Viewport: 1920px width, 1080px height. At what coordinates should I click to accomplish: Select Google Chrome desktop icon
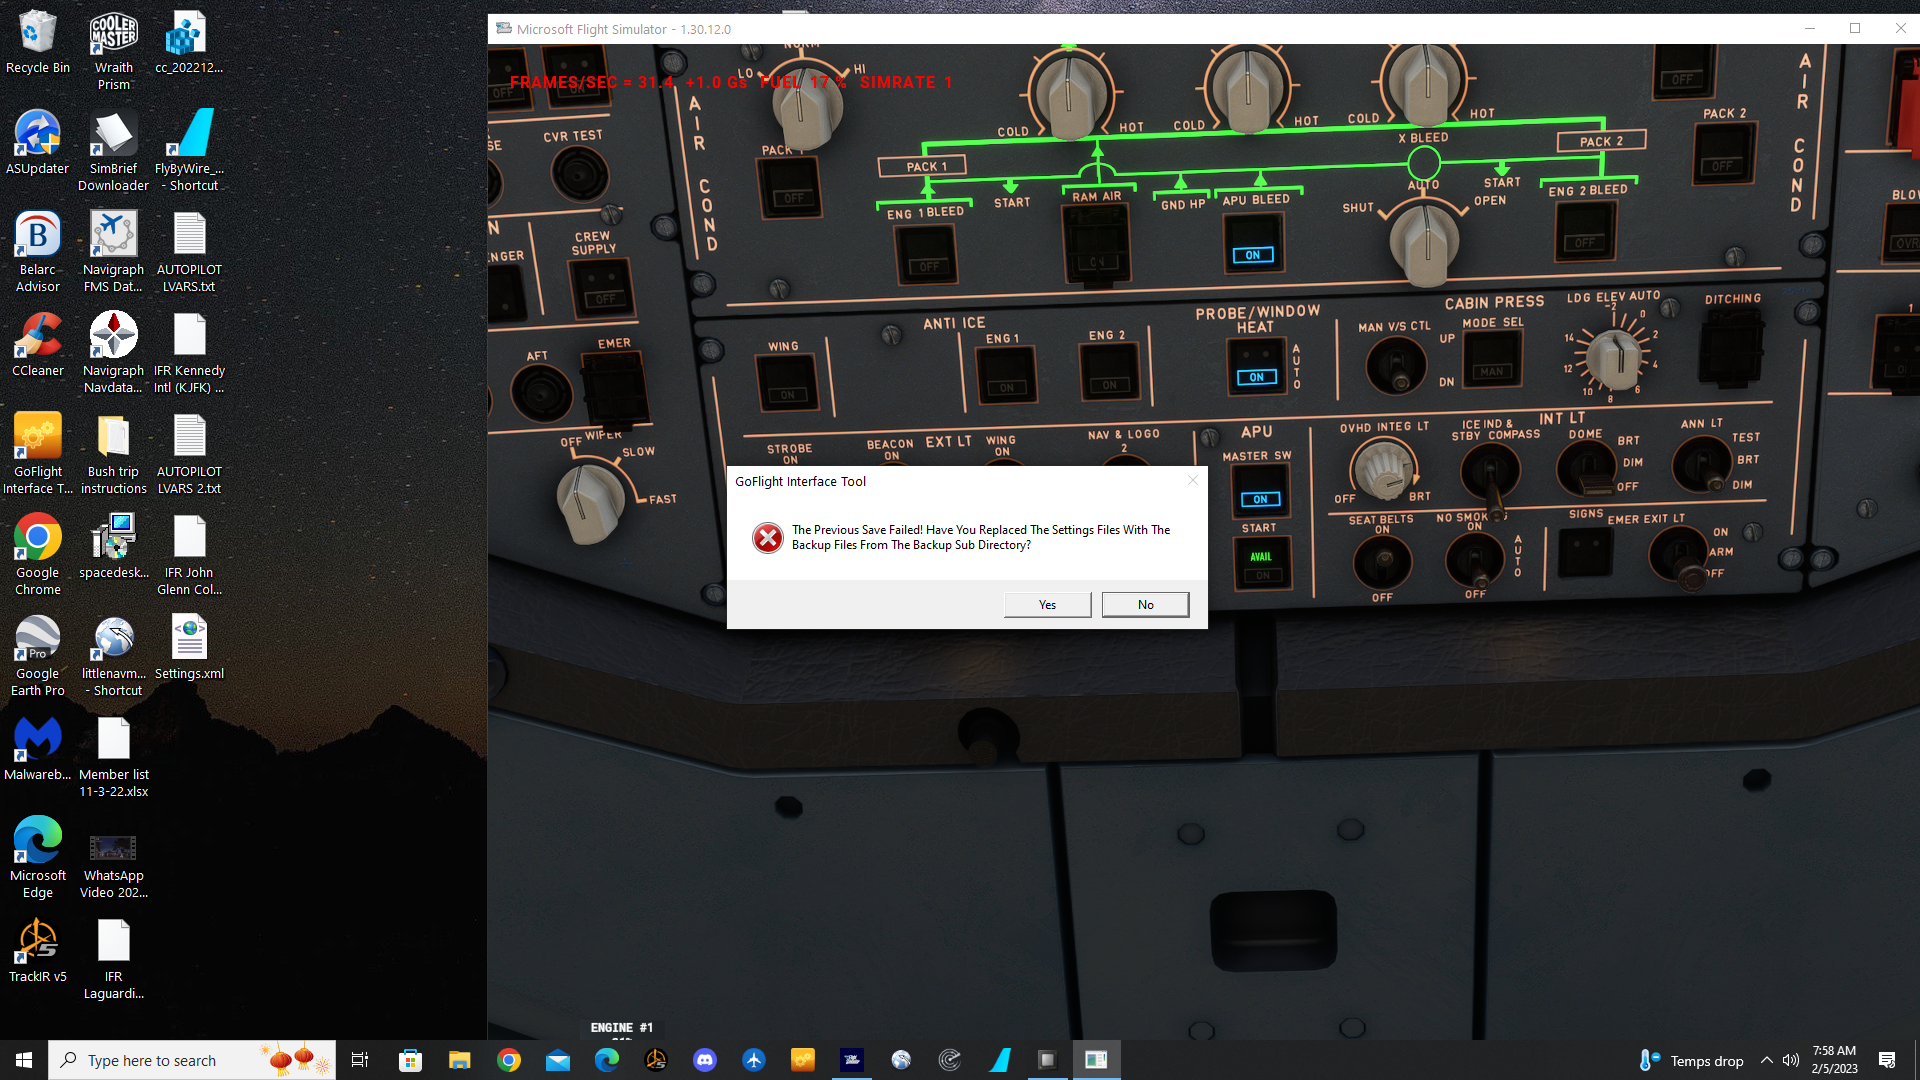pos(38,555)
